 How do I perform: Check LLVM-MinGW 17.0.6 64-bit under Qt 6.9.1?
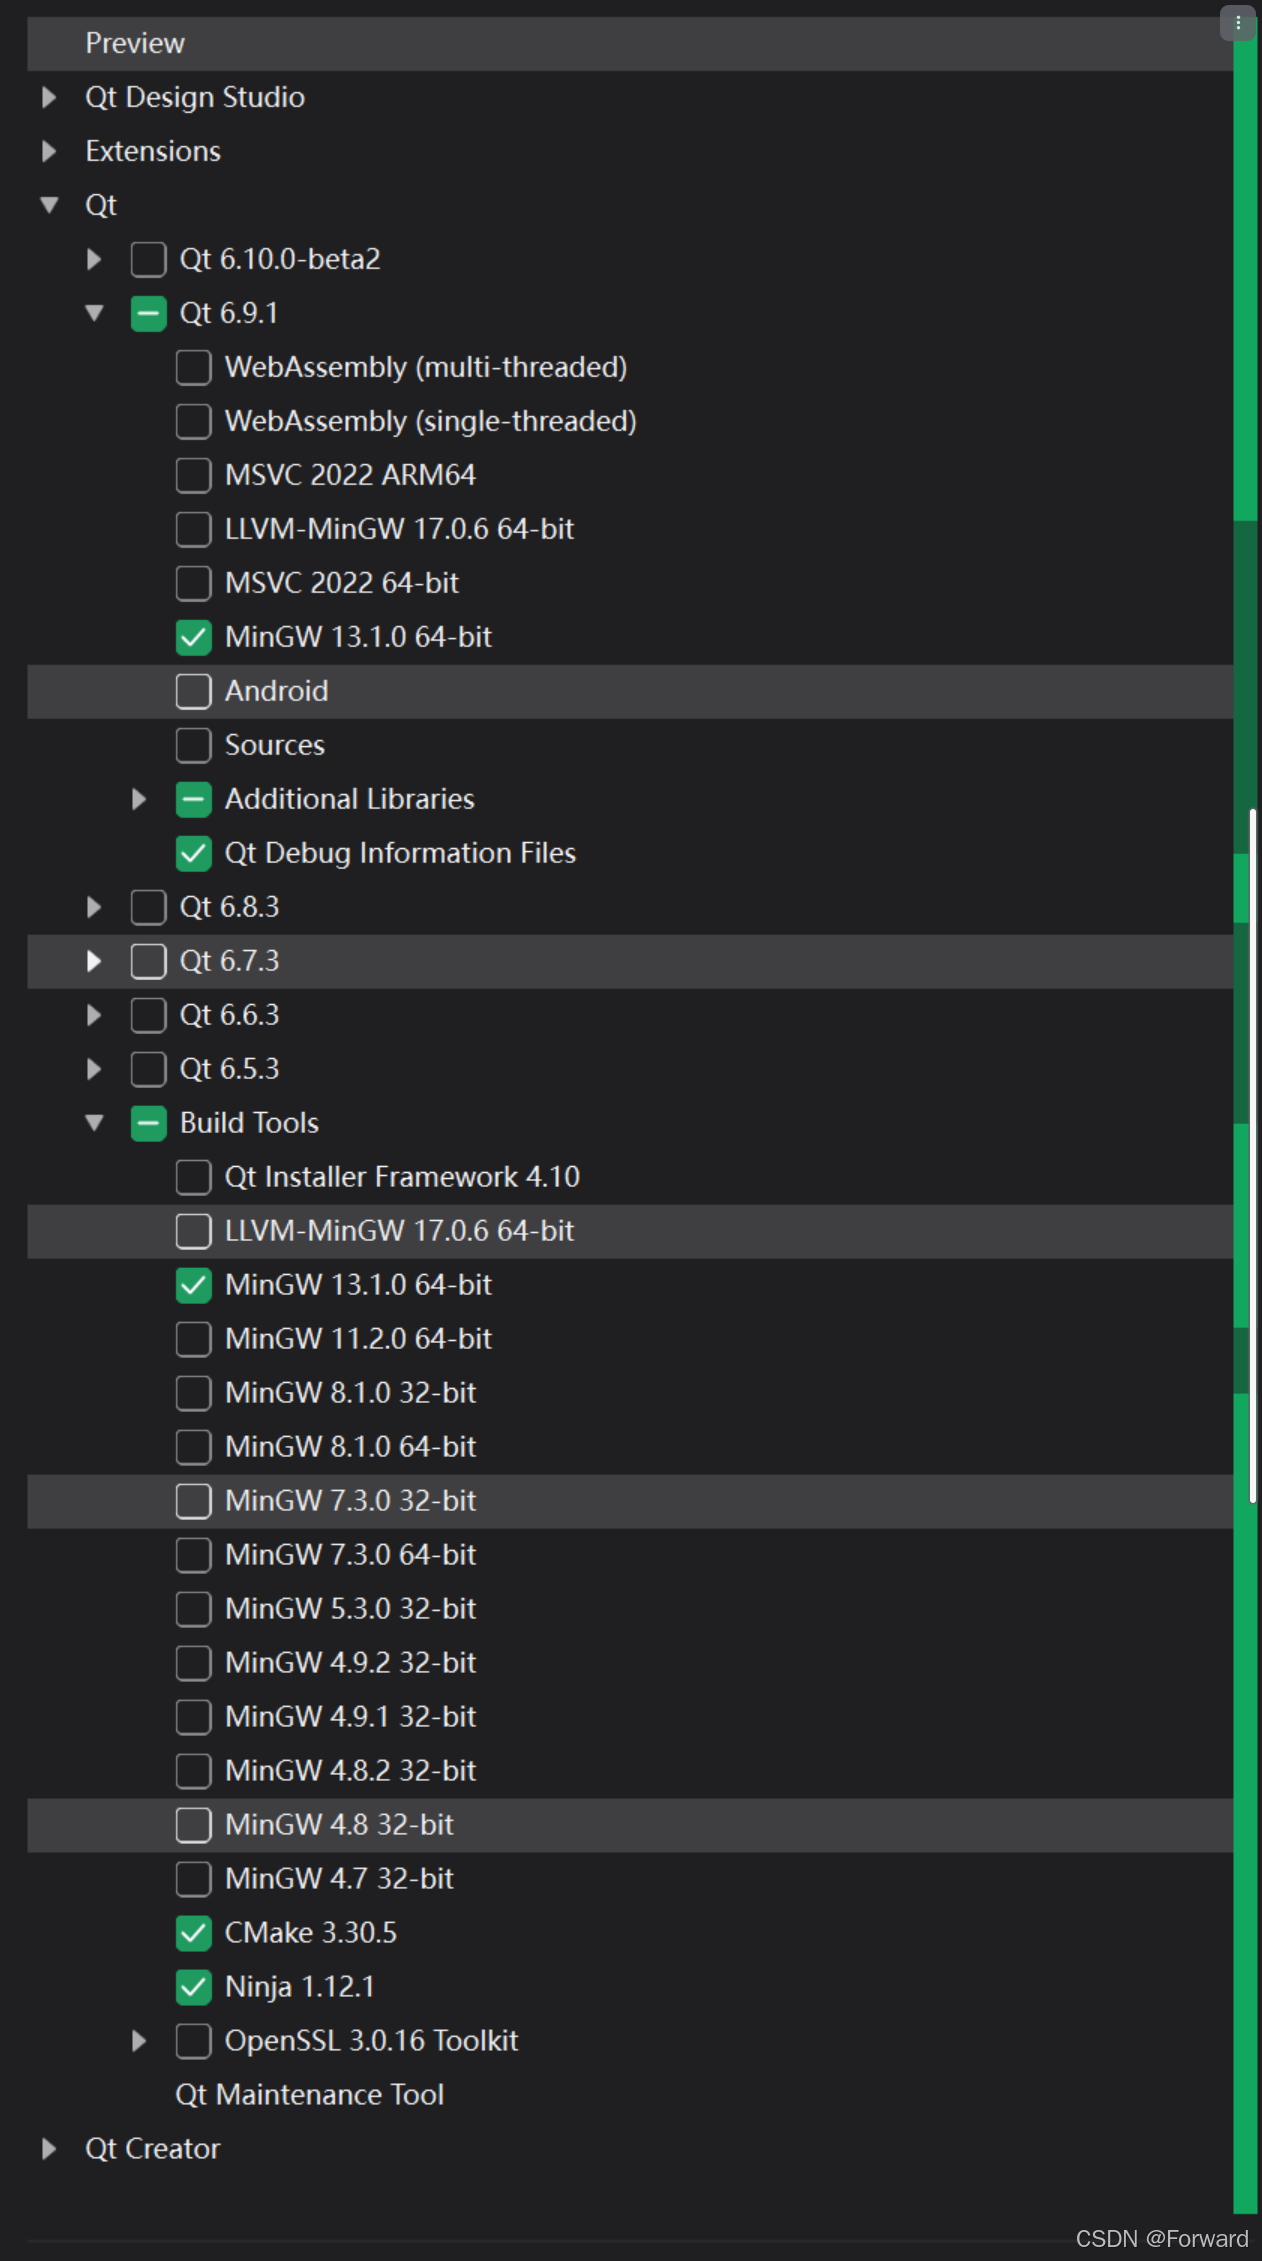click(193, 529)
